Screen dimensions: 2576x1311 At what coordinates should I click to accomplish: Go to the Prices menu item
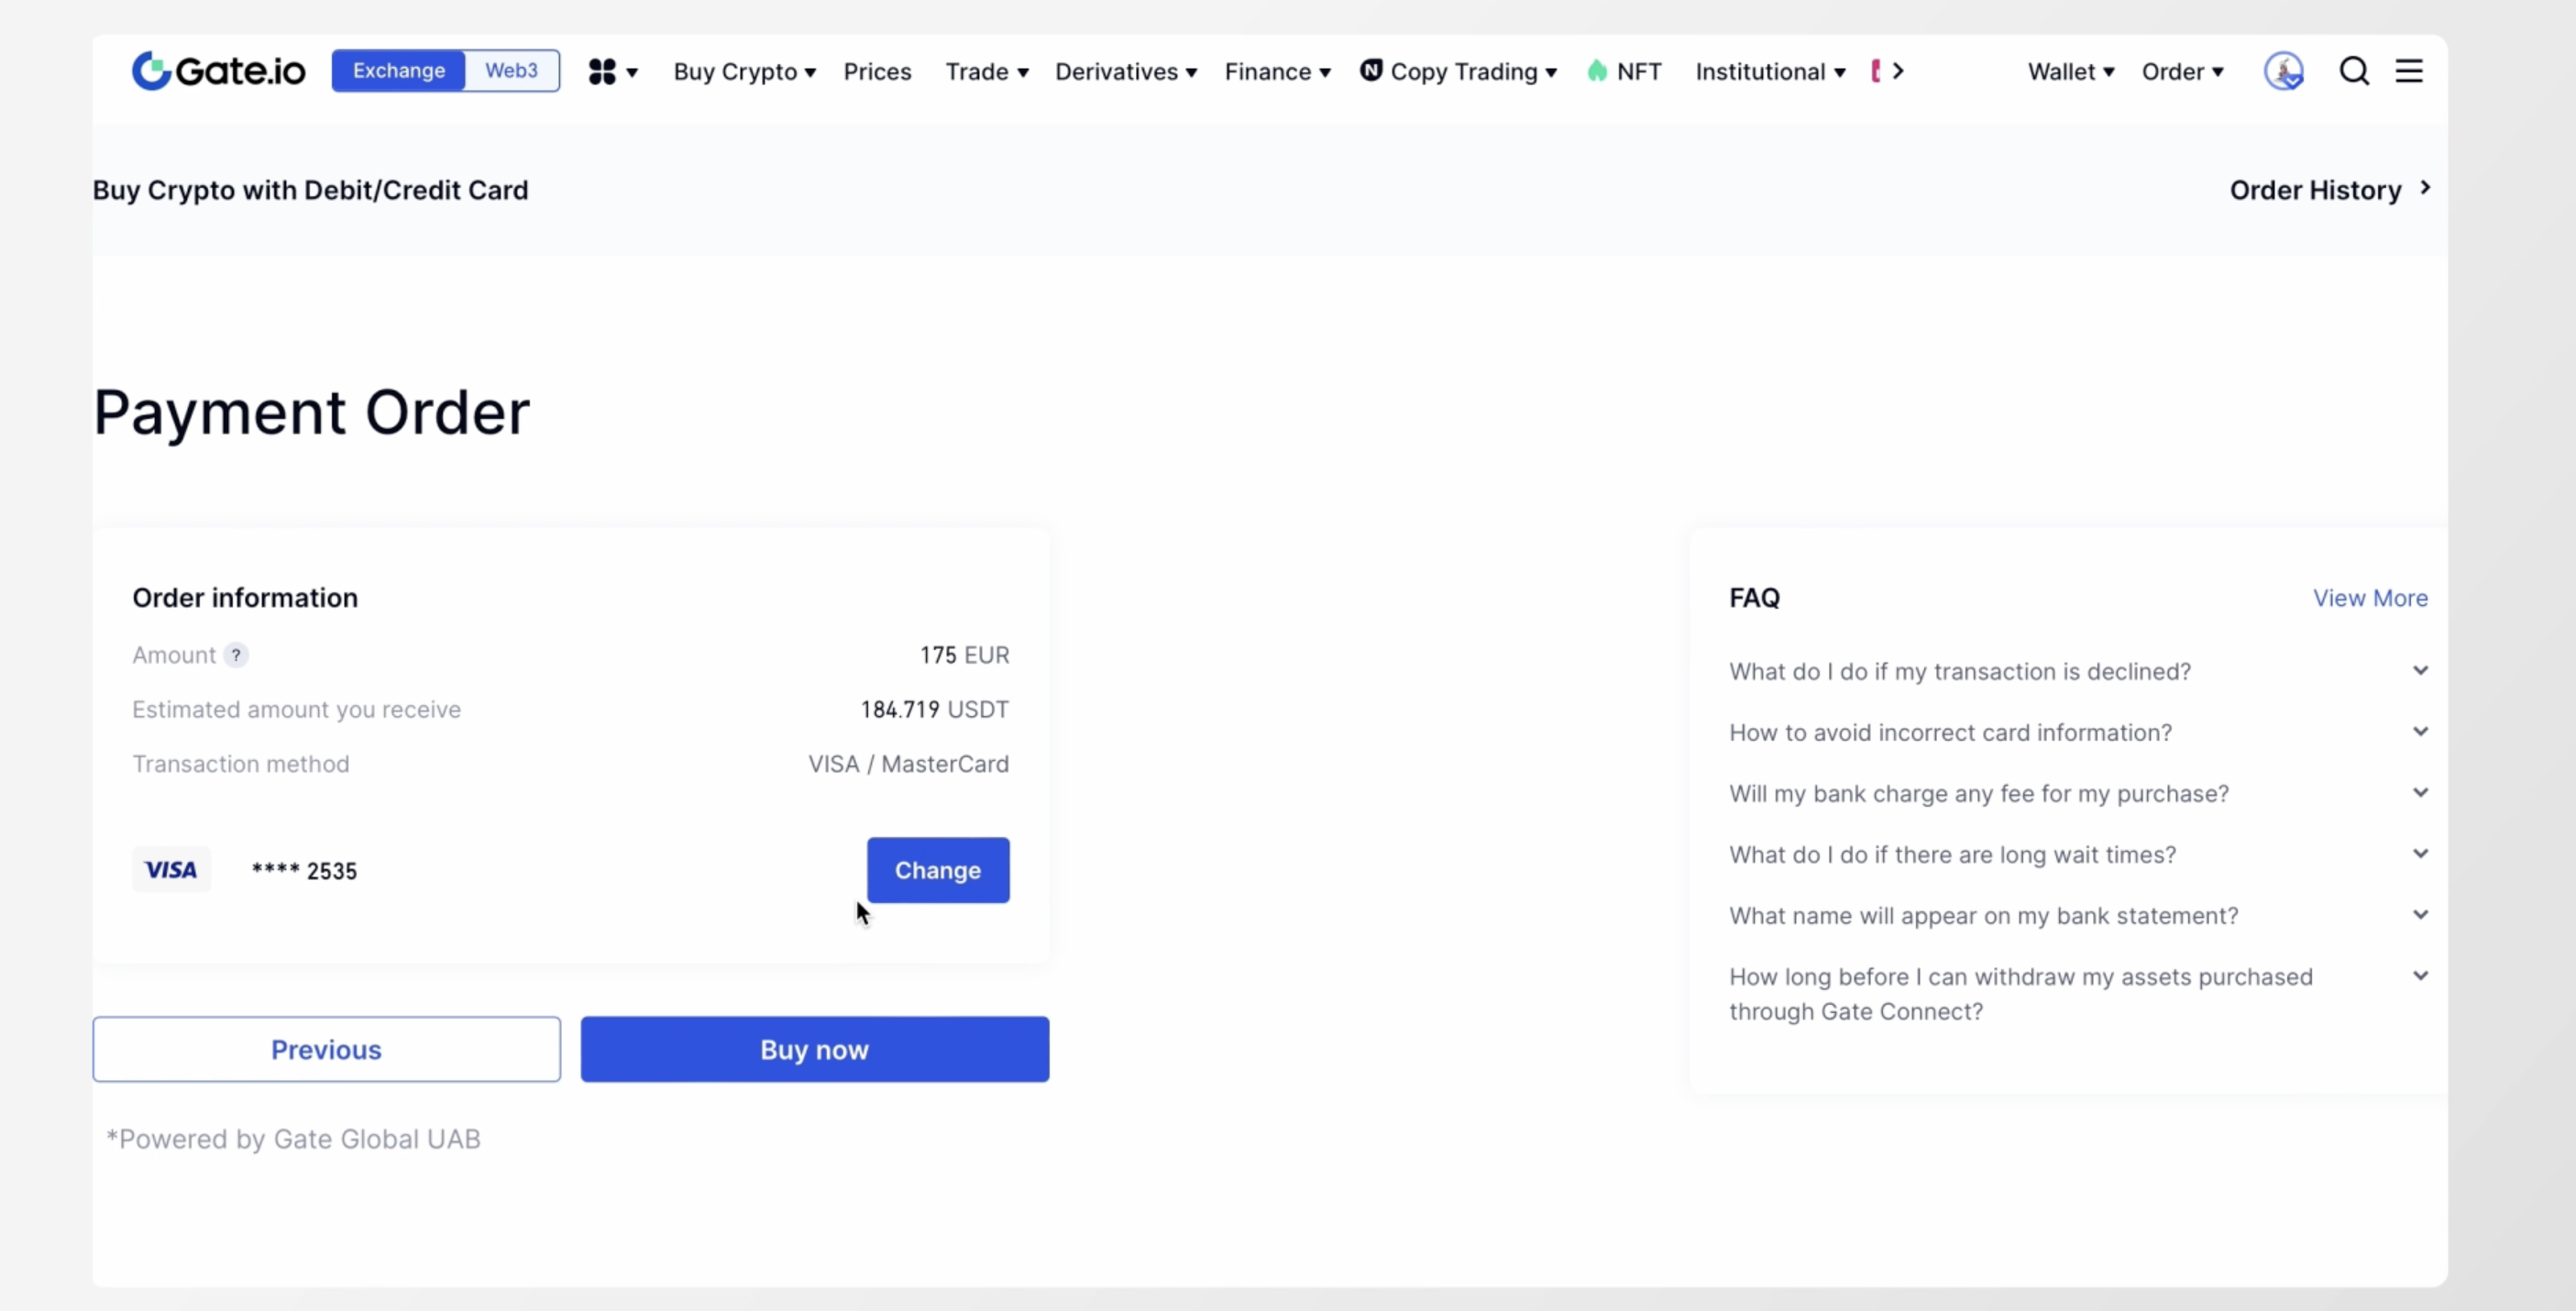pos(877,72)
